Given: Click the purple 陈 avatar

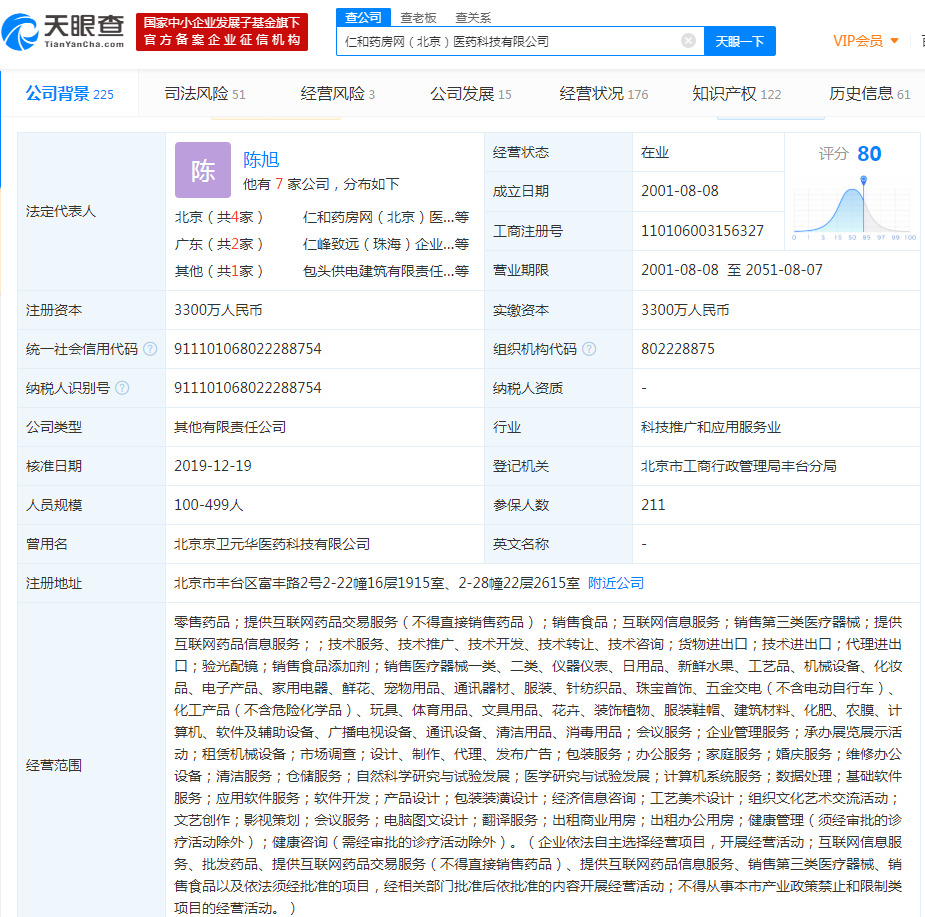Looking at the screenshot, I should pyautogui.click(x=203, y=170).
